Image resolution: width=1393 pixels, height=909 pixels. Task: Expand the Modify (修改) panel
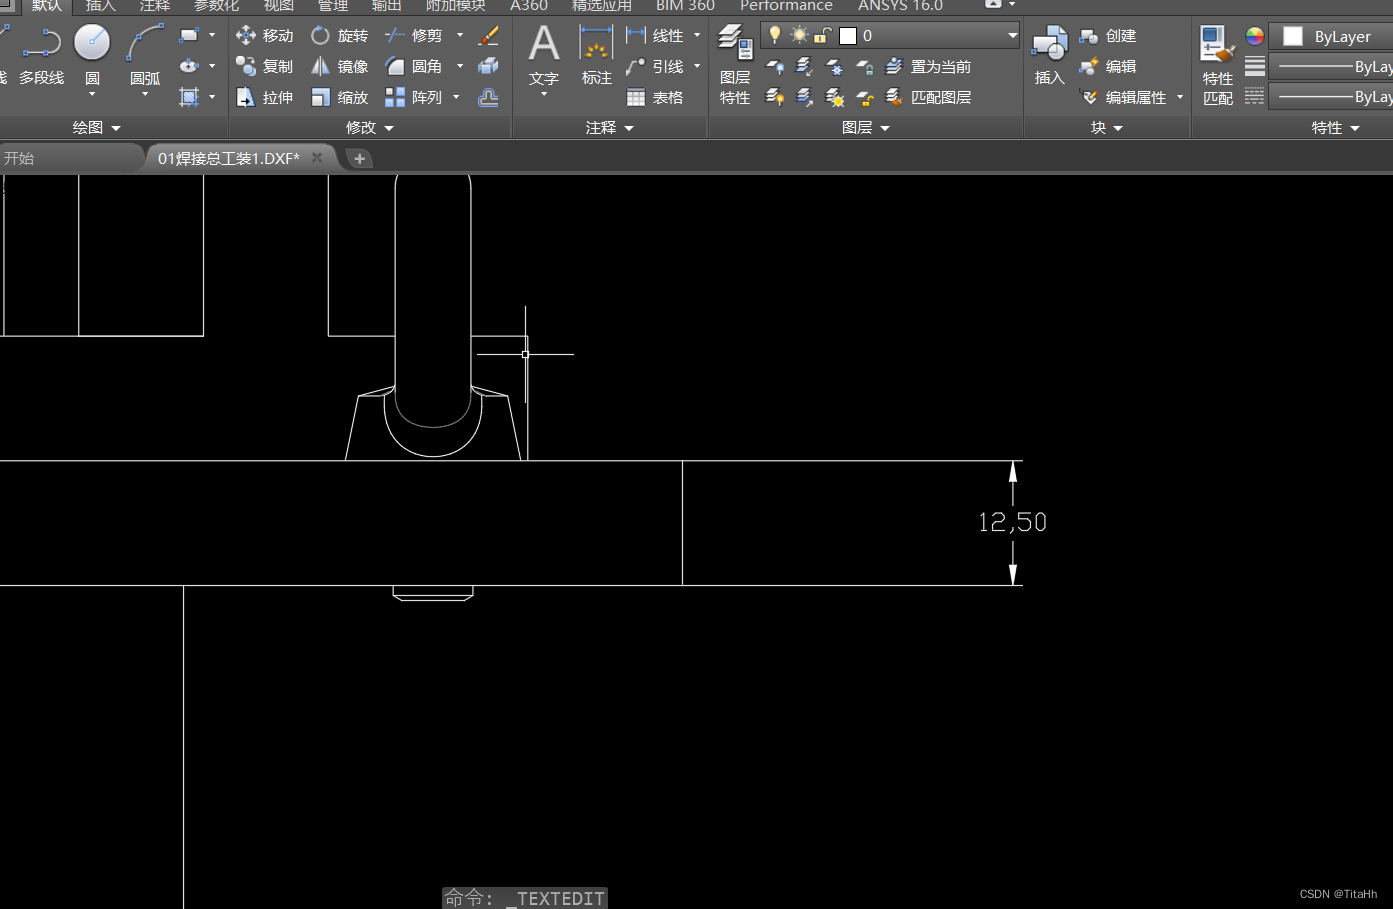pyautogui.click(x=370, y=128)
